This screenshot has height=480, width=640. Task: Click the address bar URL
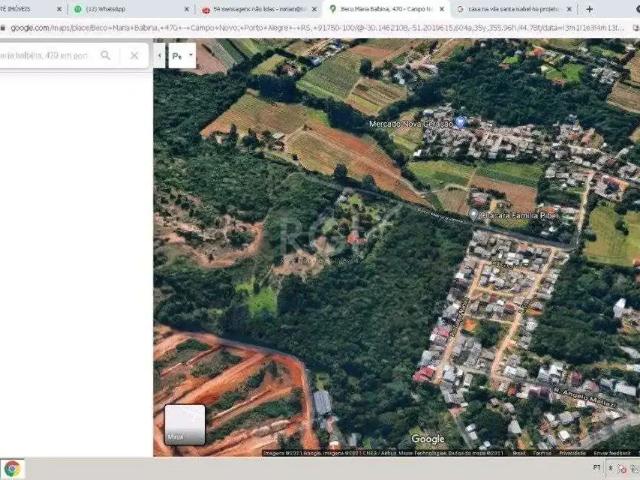tap(317, 28)
